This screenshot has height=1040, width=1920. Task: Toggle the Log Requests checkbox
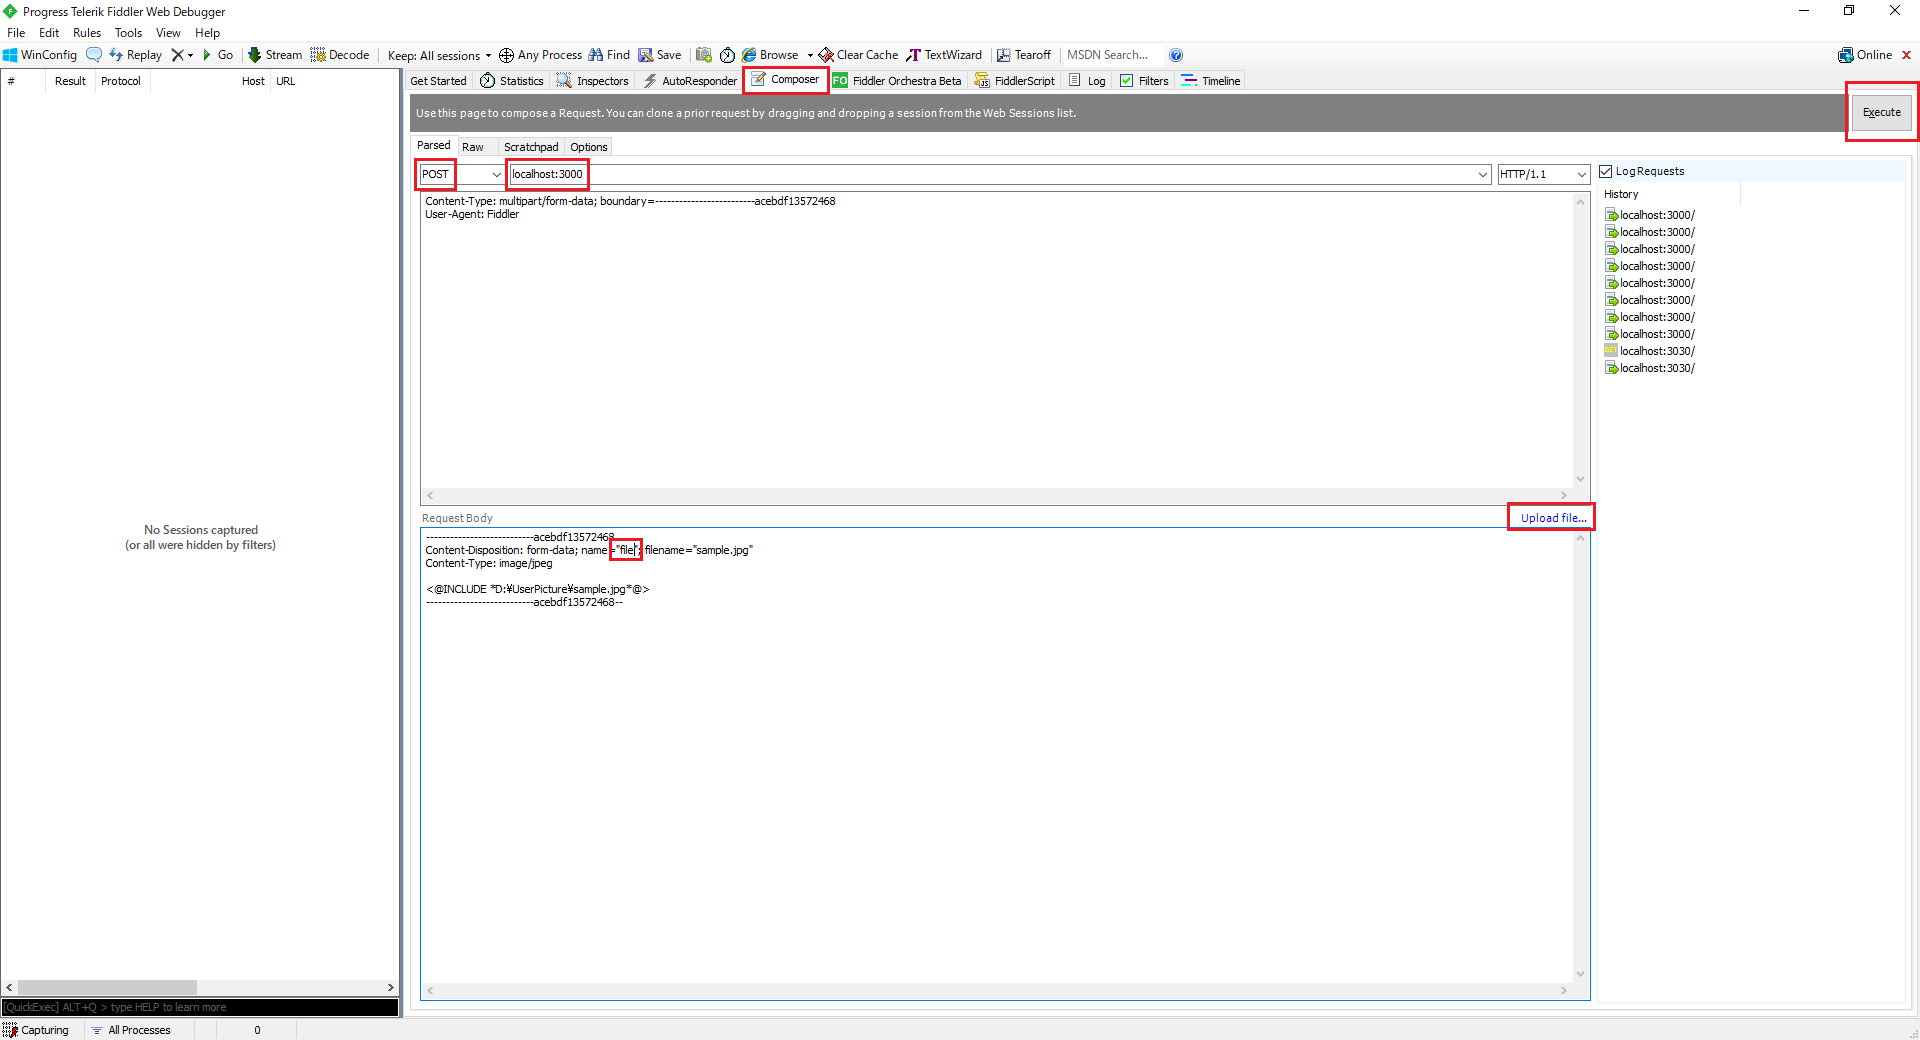coord(1606,172)
